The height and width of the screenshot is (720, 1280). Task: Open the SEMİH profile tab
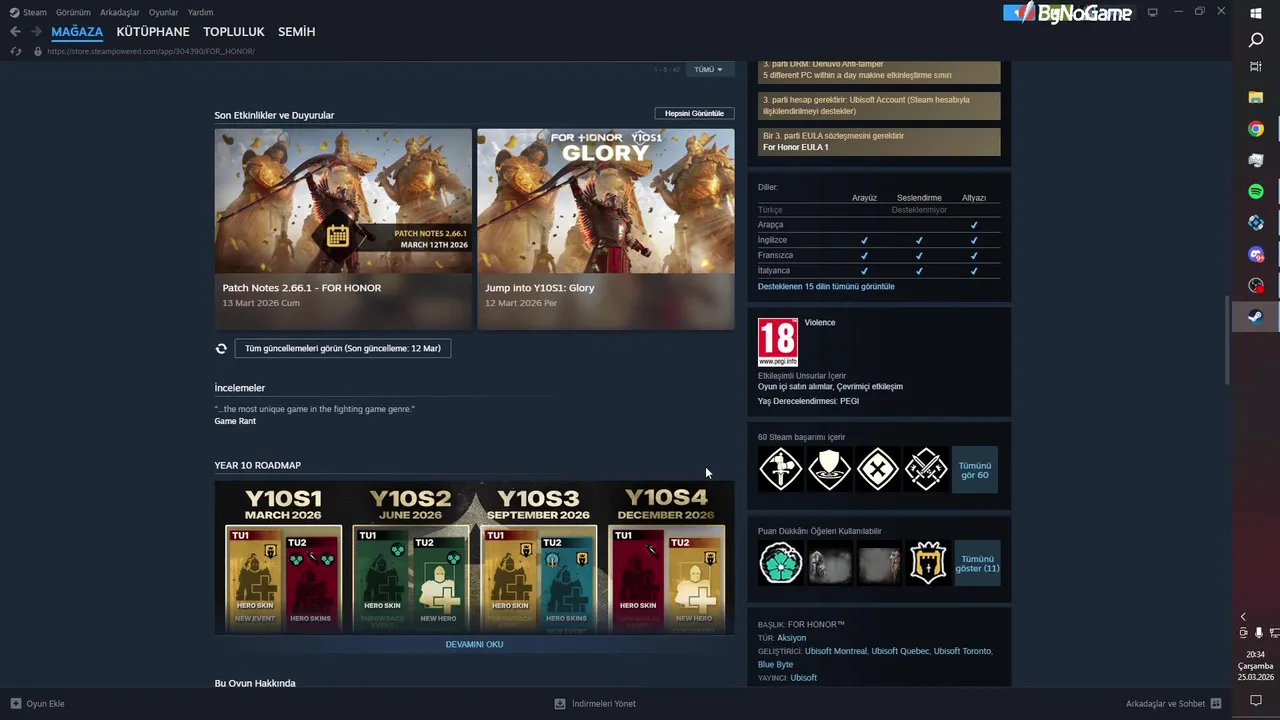(x=297, y=32)
